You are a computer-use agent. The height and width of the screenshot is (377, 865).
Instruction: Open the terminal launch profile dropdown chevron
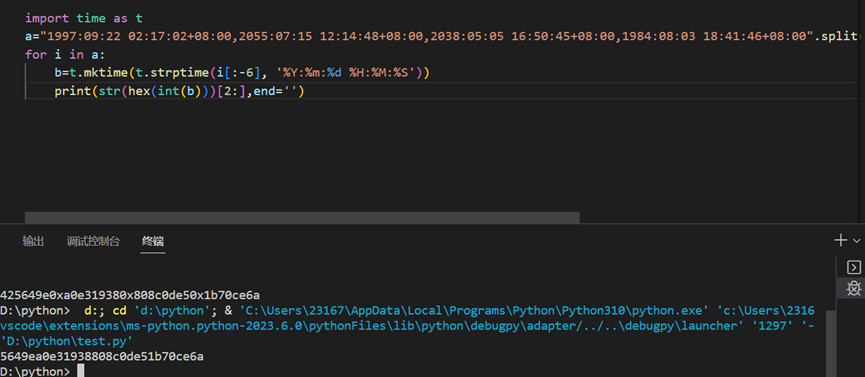[857, 241]
